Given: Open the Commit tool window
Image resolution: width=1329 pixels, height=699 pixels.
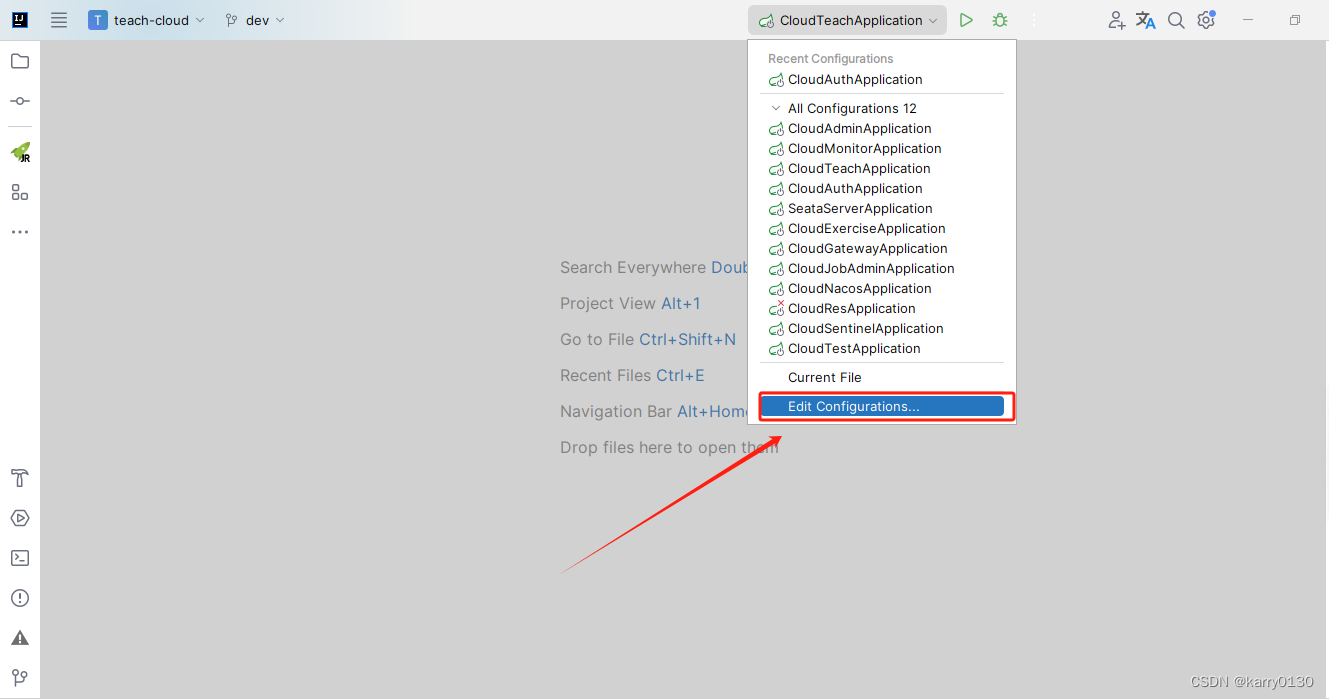Looking at the screenshot, I should pyautogui.click(x=19, y=100).
